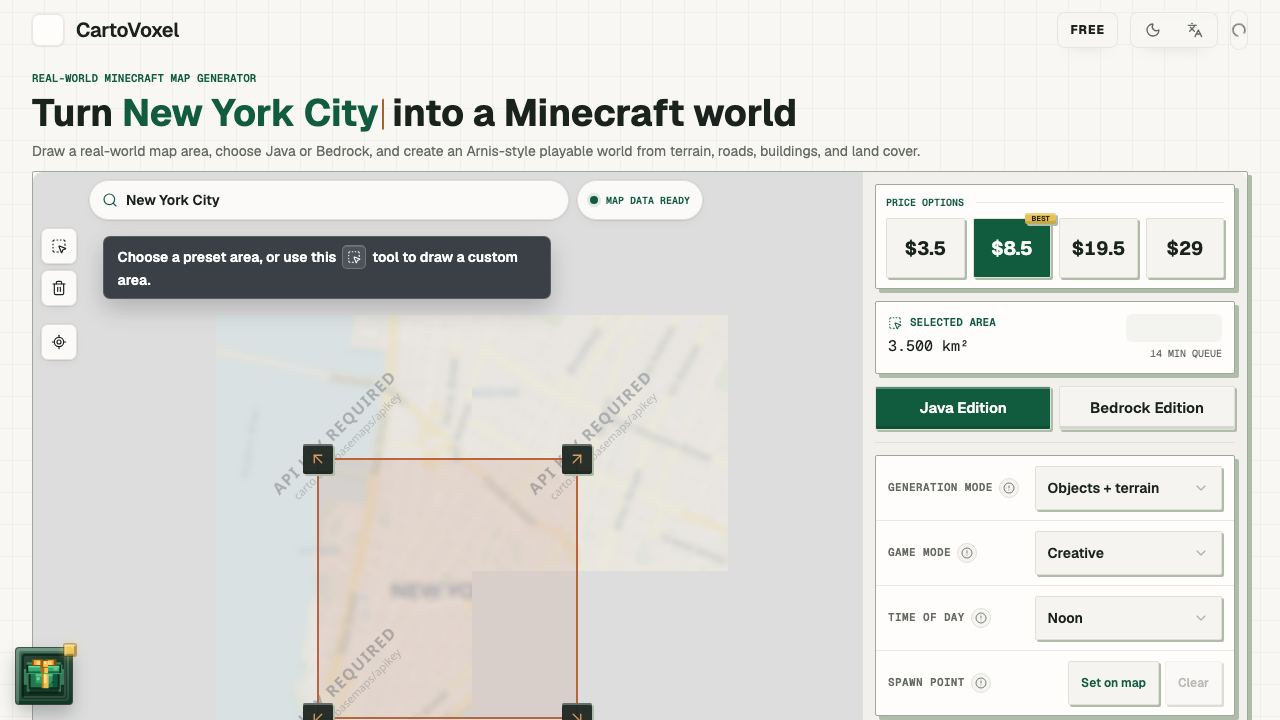Click the 3.500 km² area value
1280x720 pixels.
tap(928, 346)
